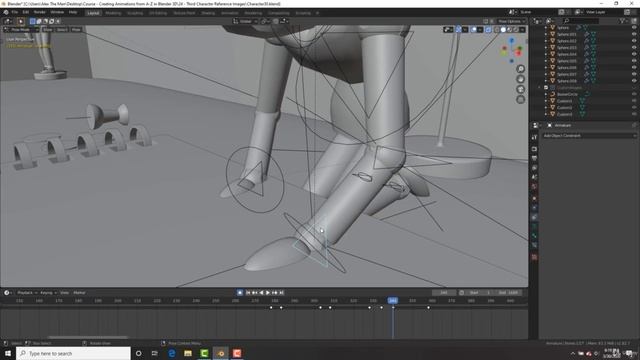Open the Select menu in viewport header
Viewport: 640px width, 360px height.
[62, 30]
